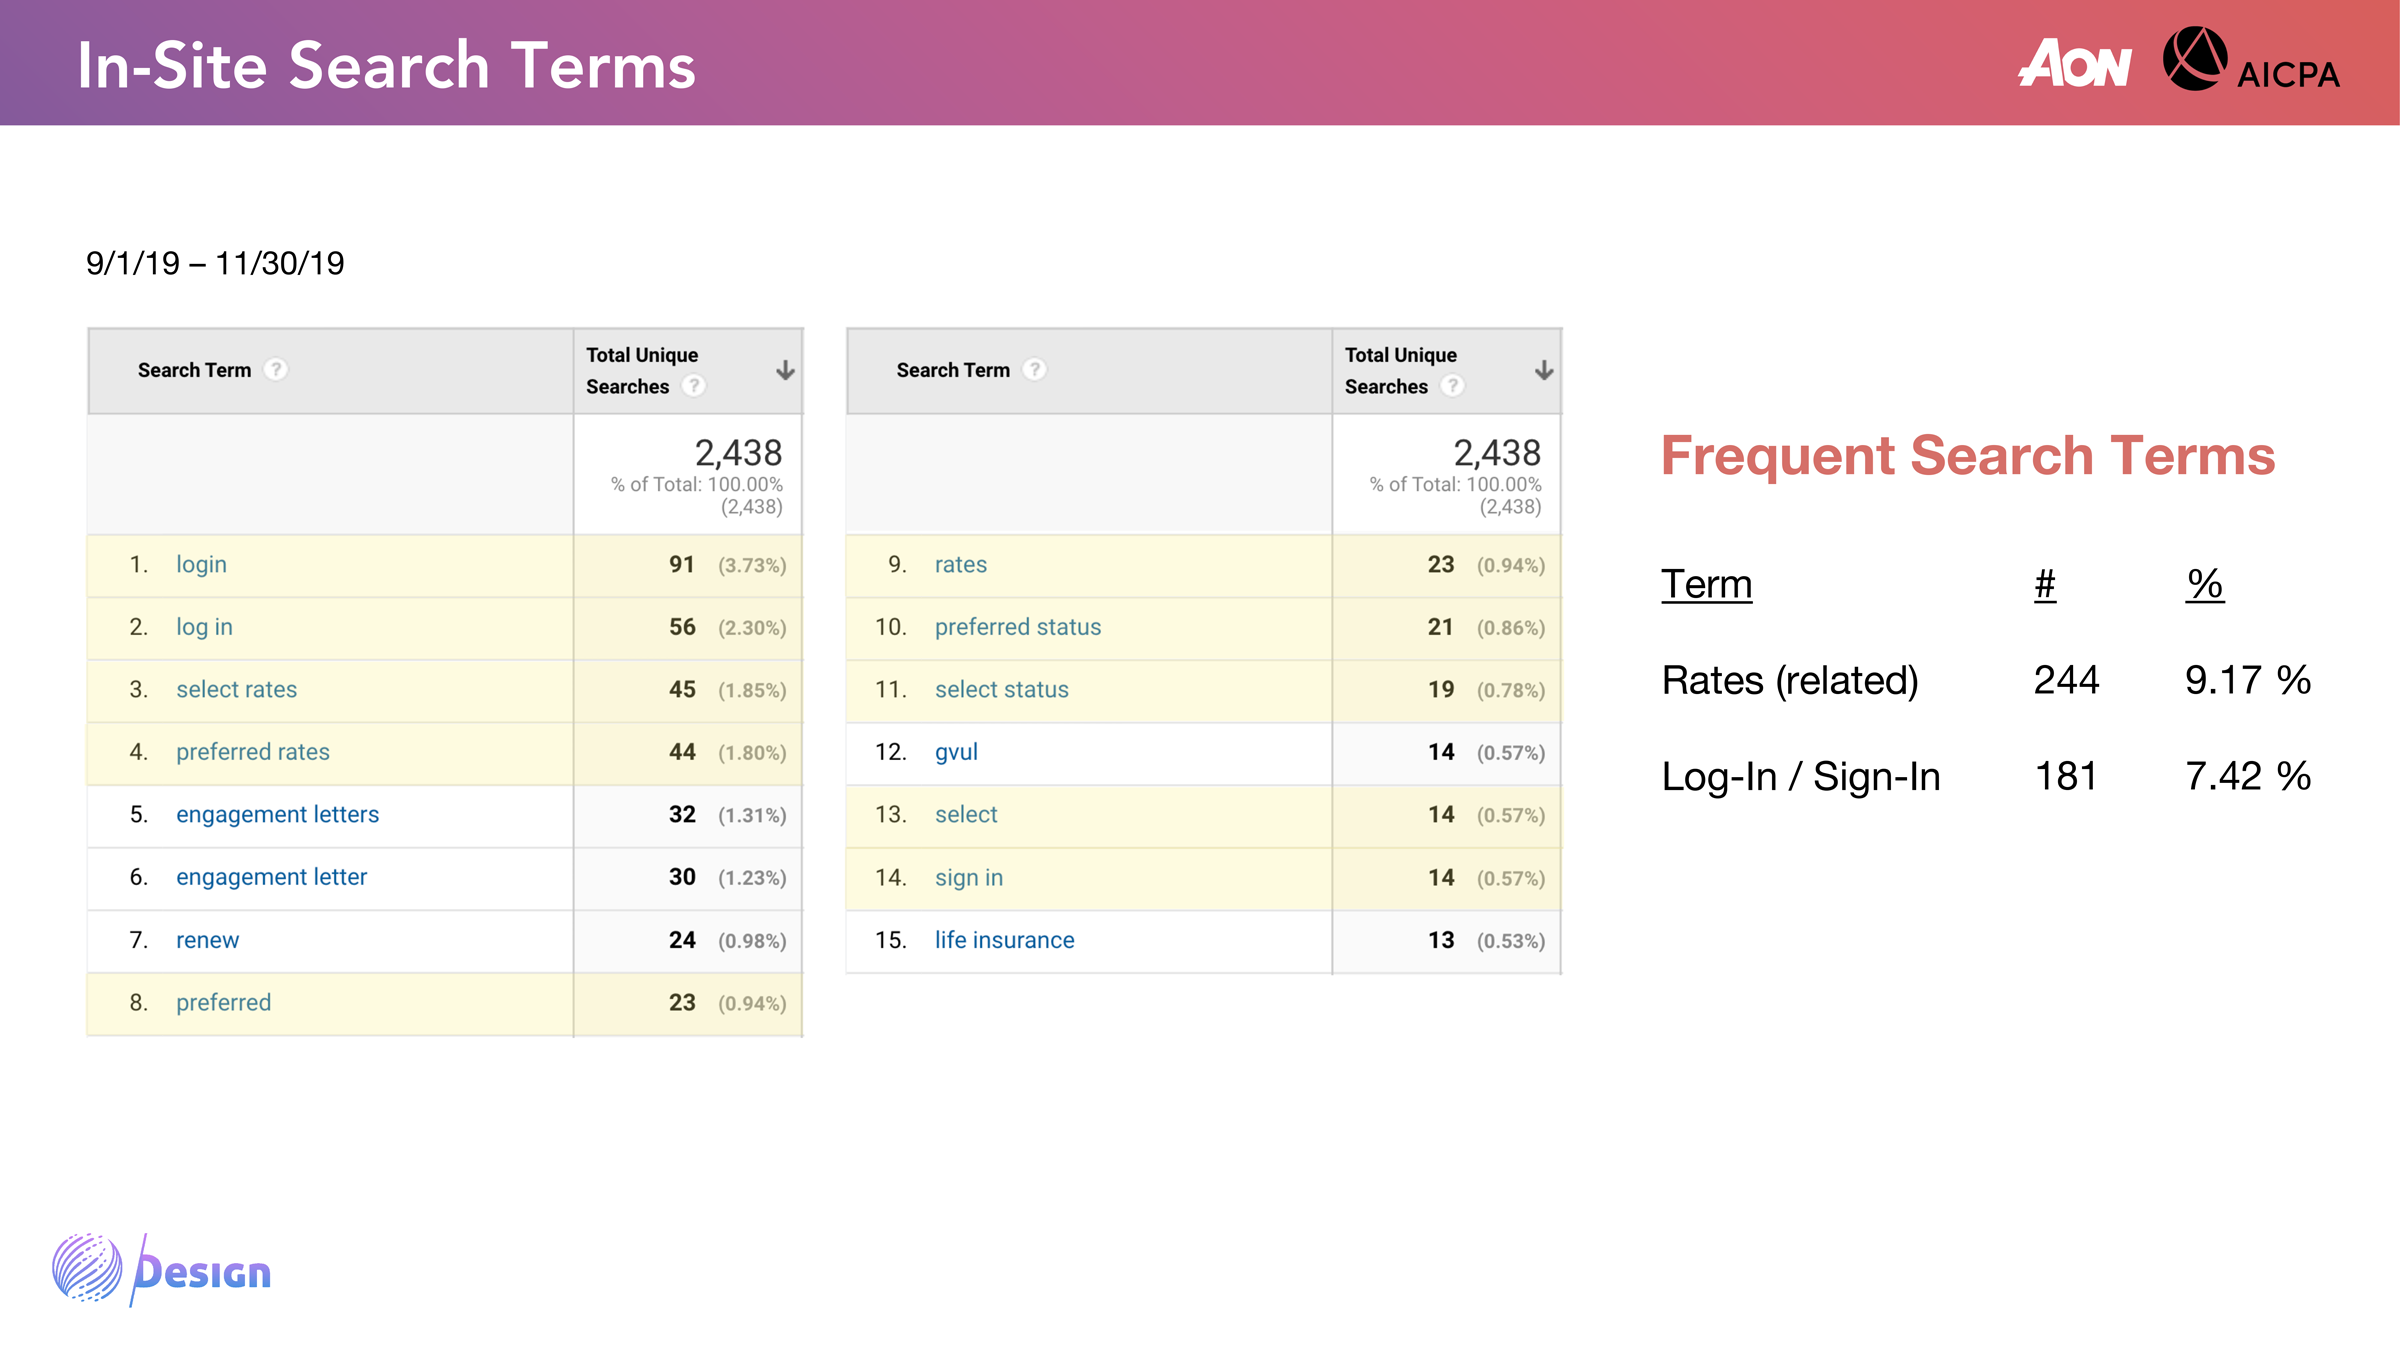Select the 'gvul' search term link
Viewport: 2400px width, 1350px height.
(x=956, y=752)
